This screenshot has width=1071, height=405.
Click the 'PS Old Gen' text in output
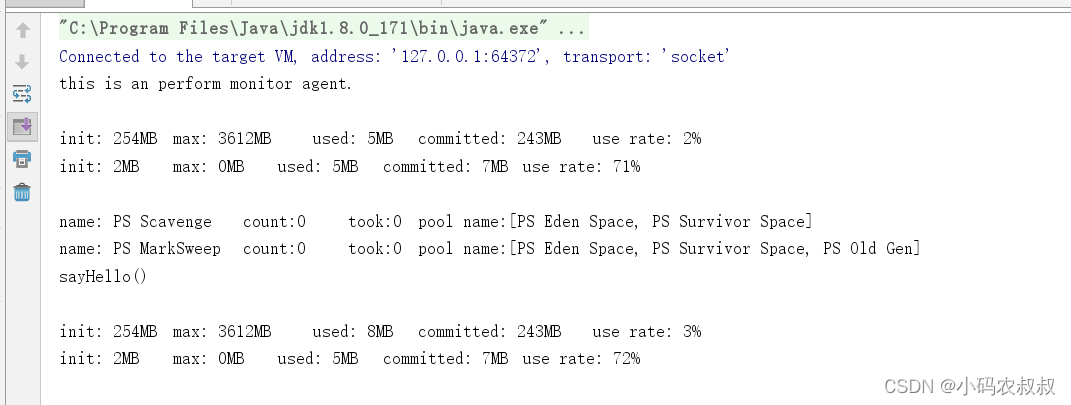point(867,249)
